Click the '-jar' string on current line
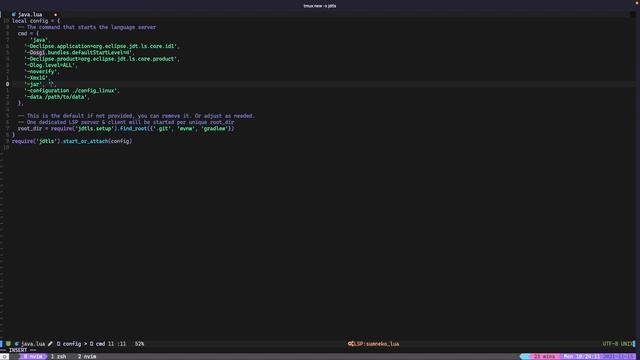 pyautogui.click(x=33, y=84)
